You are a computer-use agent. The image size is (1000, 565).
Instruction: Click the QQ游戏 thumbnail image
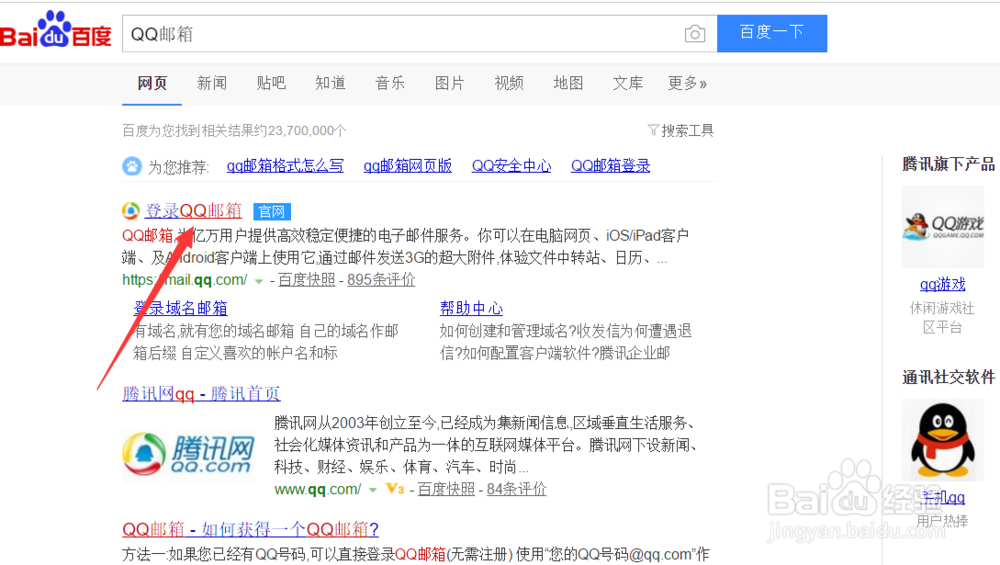pyautogui.click(x=943, y=227)
